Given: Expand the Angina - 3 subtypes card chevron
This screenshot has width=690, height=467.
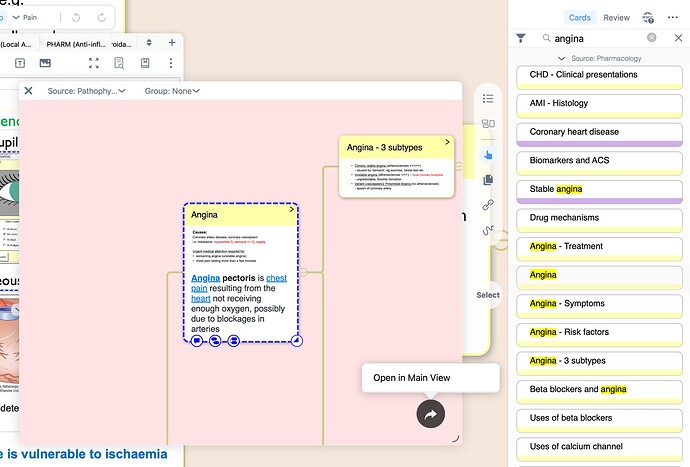Looking at the screenshot, I should click(447, 142).
